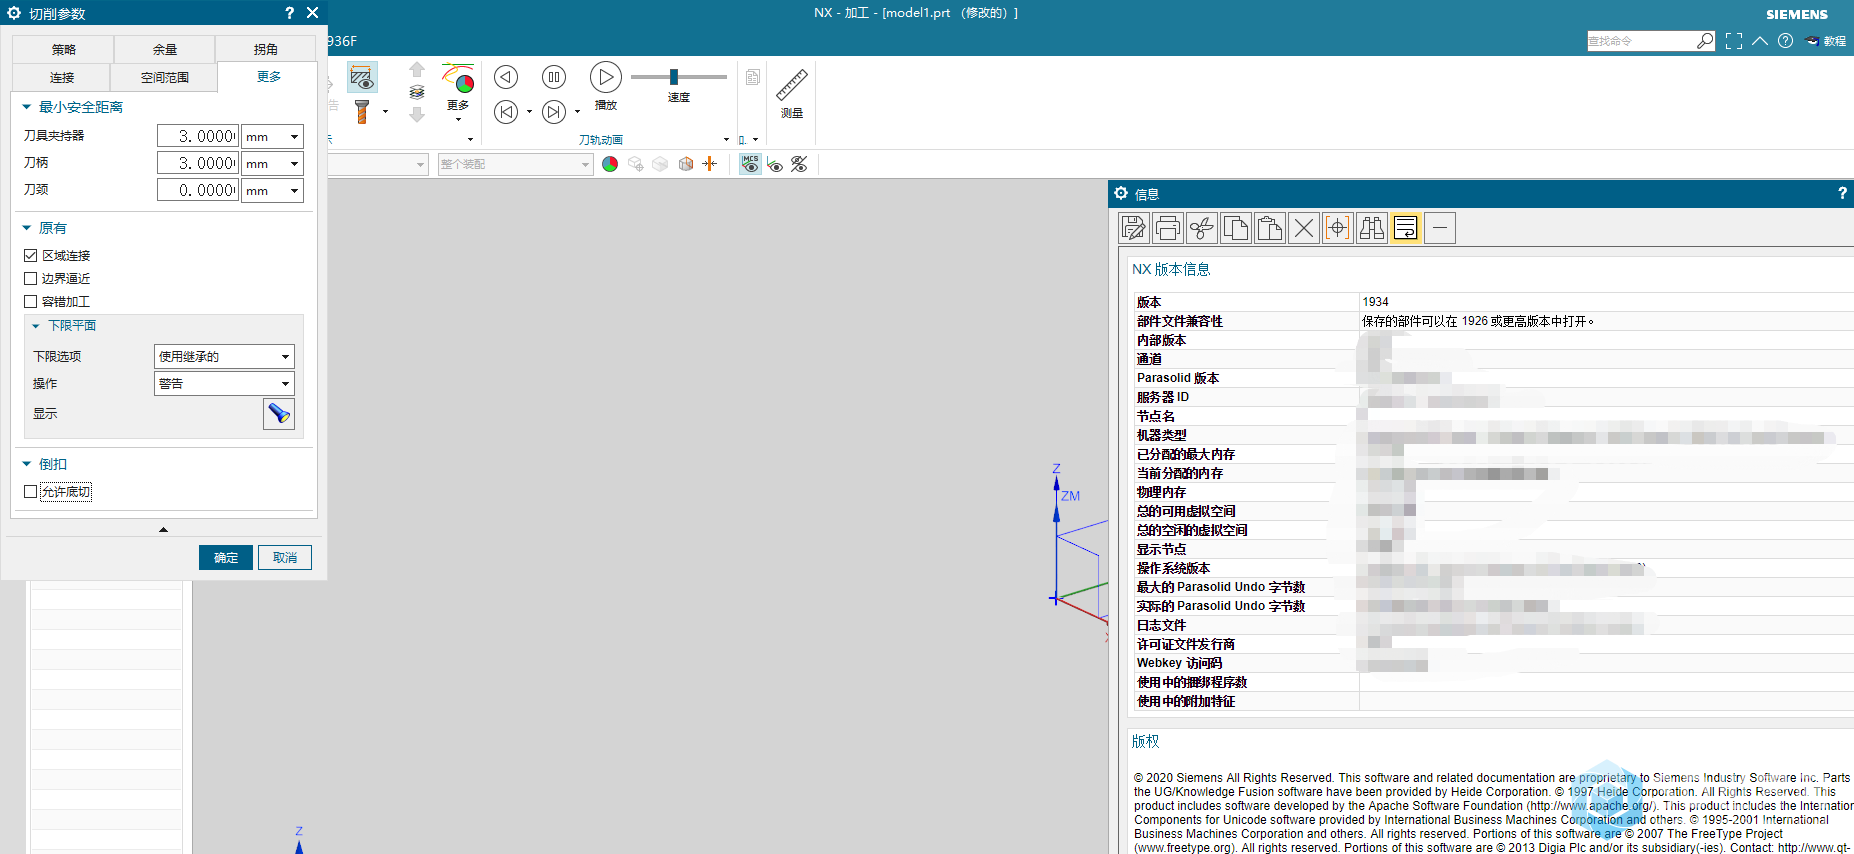Click in the 查找命令 search field

click(1641, 41)
